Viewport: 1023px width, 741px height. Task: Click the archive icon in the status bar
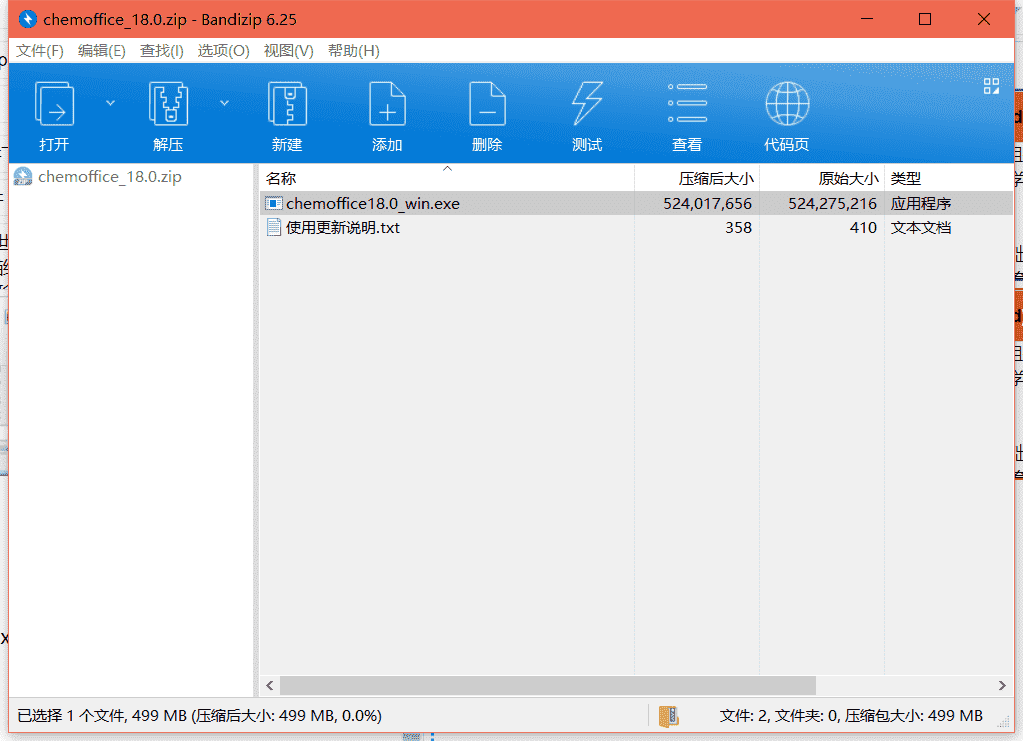click(x=668, y=716)
